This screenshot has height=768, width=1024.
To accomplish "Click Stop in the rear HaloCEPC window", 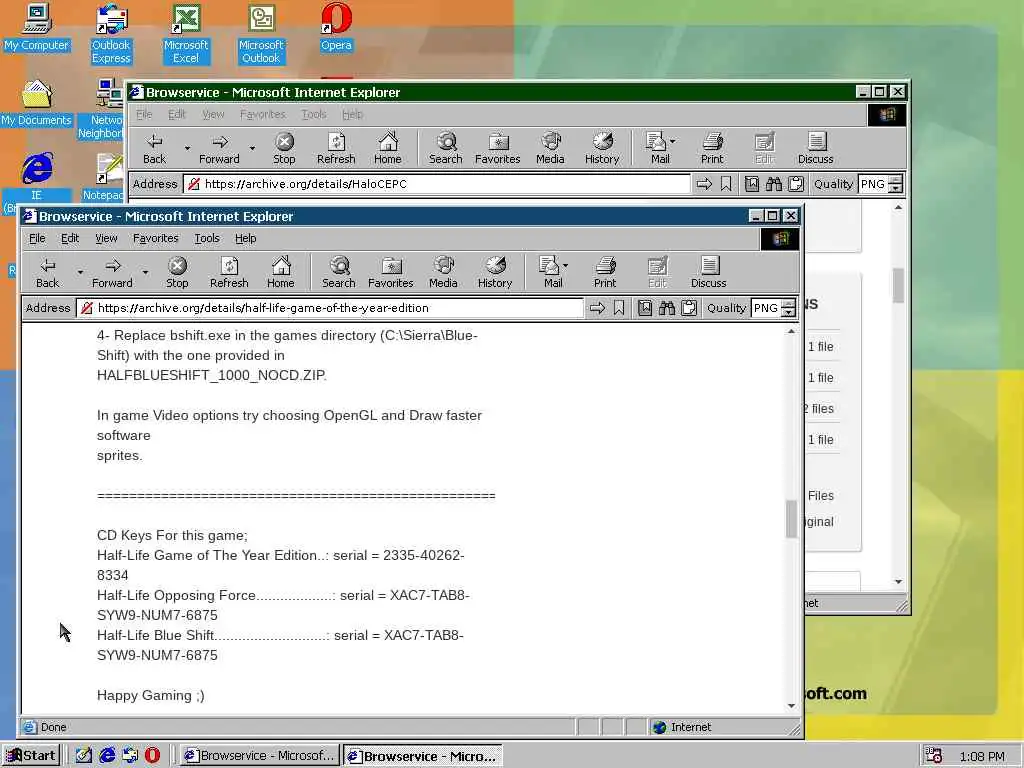I will 284,148.
